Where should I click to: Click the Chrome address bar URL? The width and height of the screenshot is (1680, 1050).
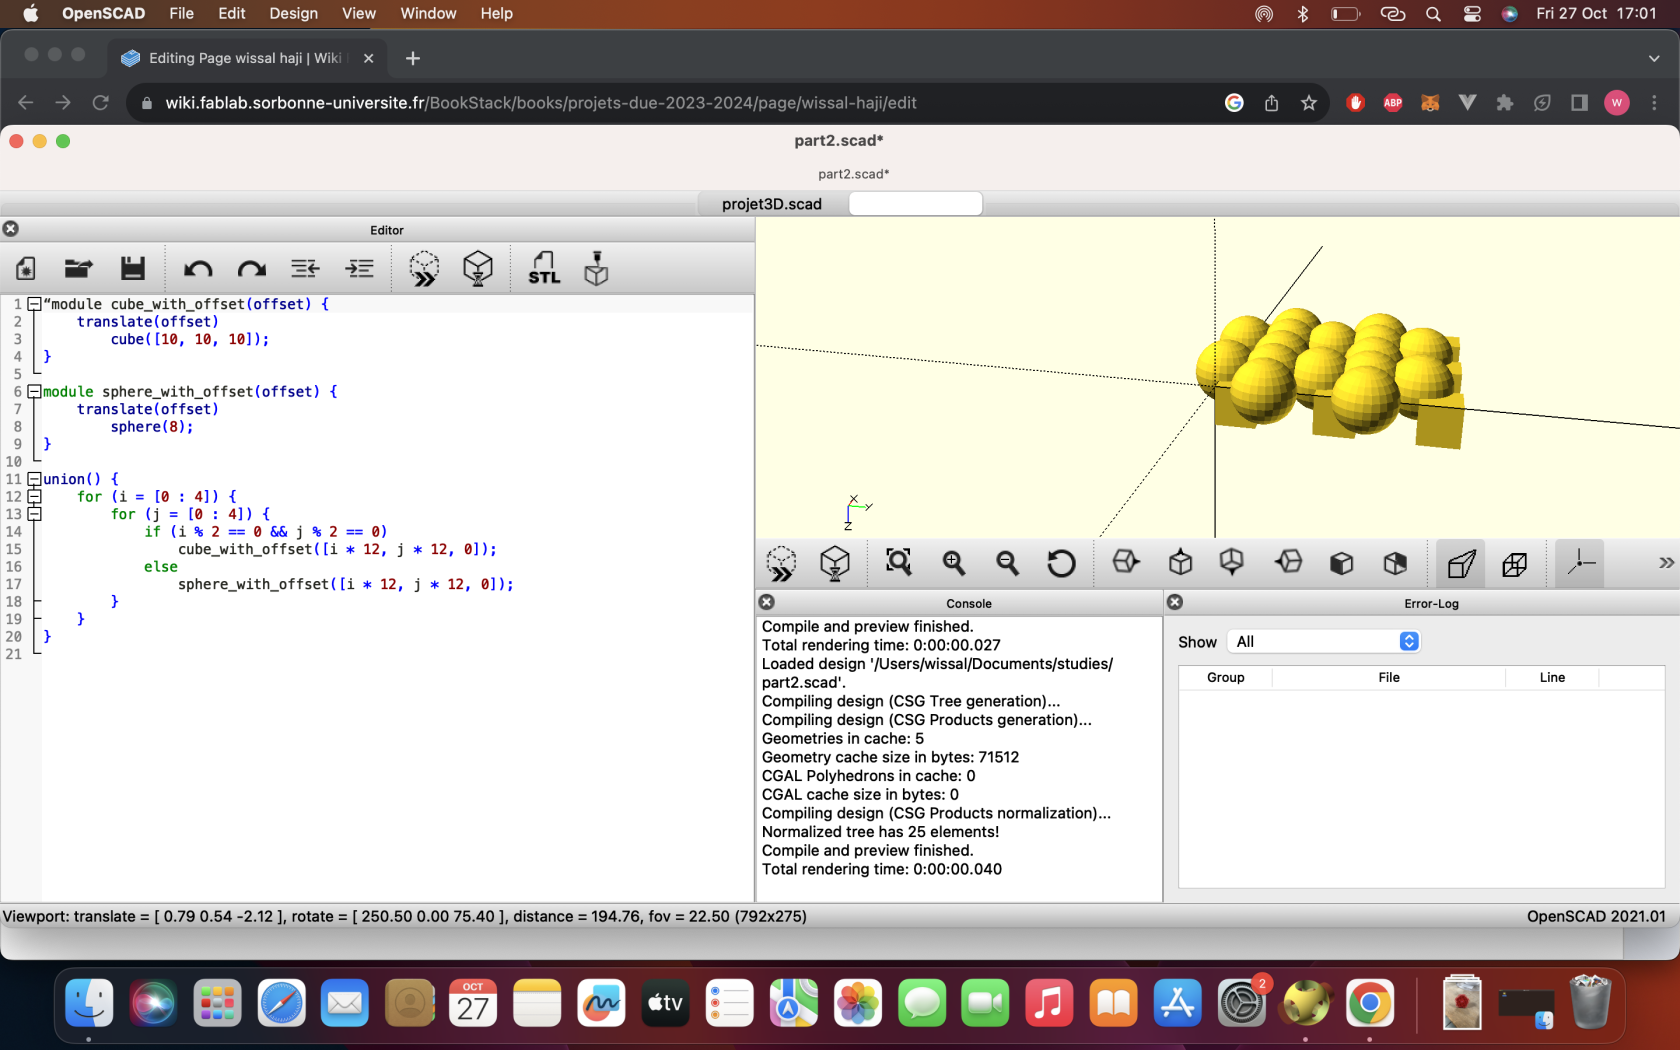pos(540,103)
